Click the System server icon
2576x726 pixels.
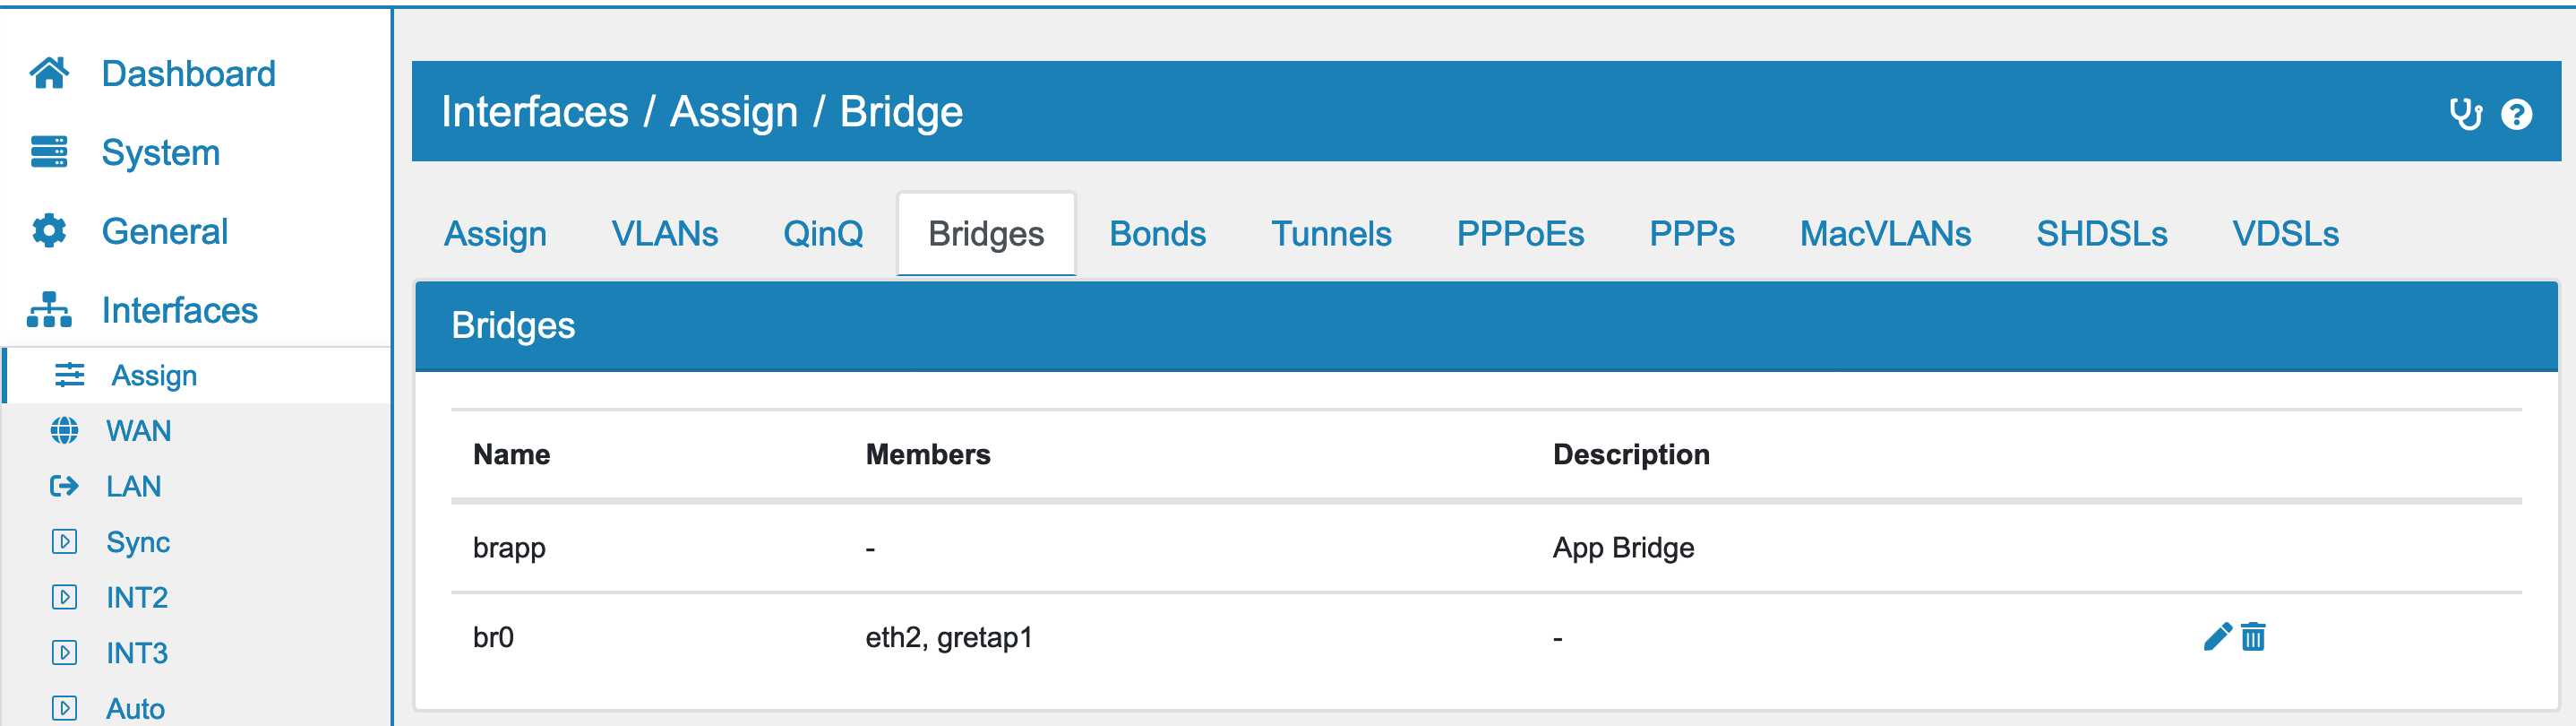49,152
